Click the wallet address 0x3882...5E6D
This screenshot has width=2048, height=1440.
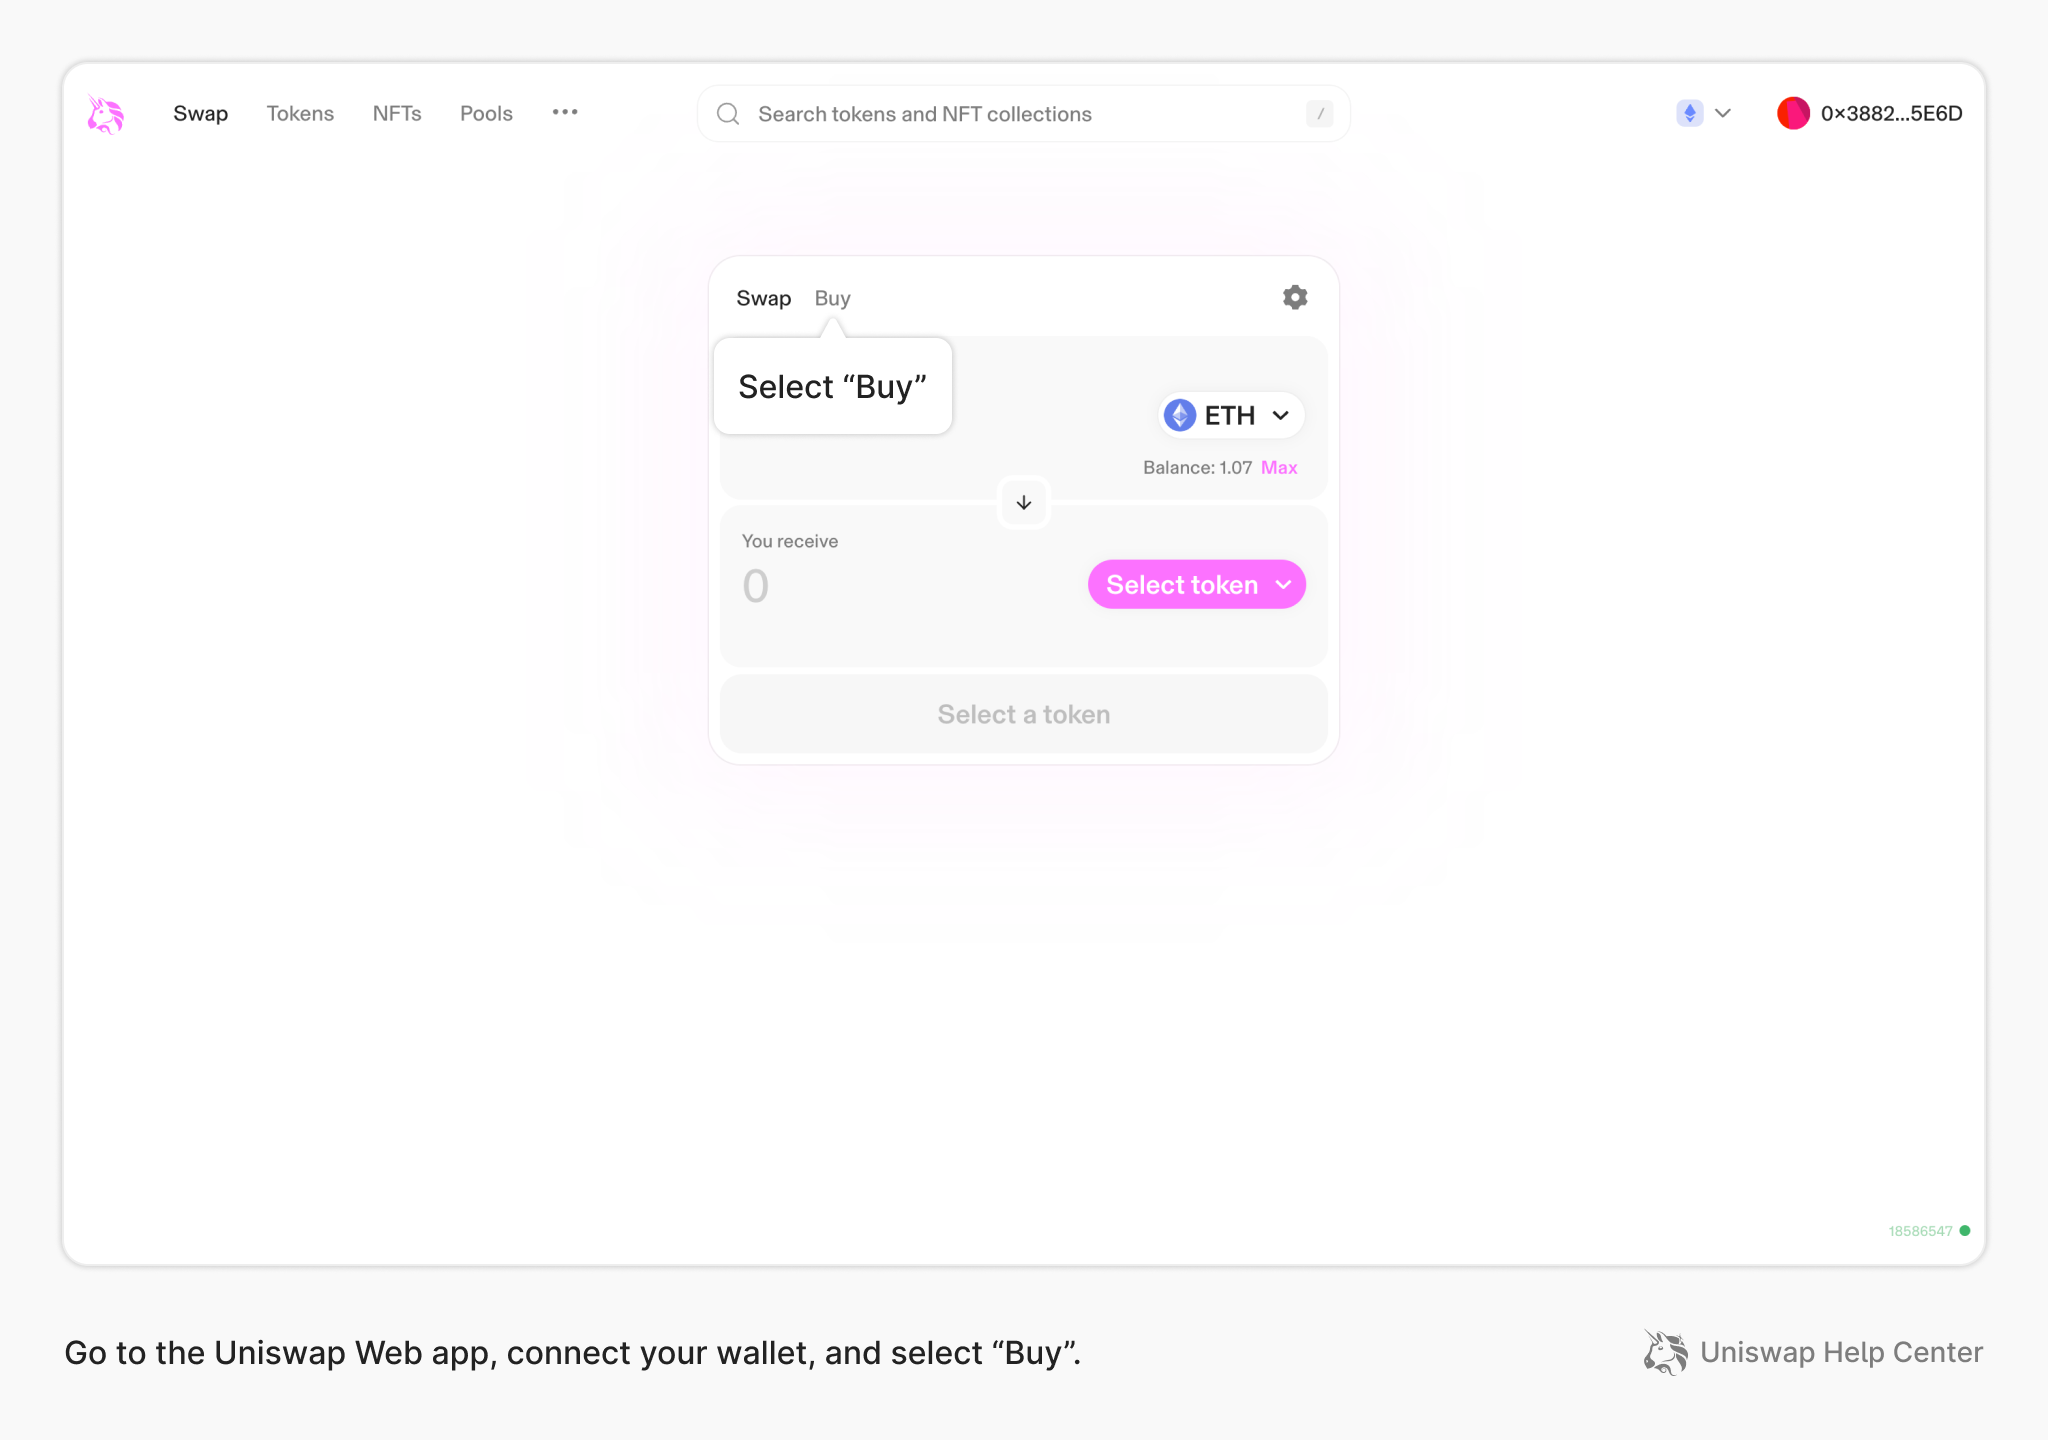tap(1890, 113)
